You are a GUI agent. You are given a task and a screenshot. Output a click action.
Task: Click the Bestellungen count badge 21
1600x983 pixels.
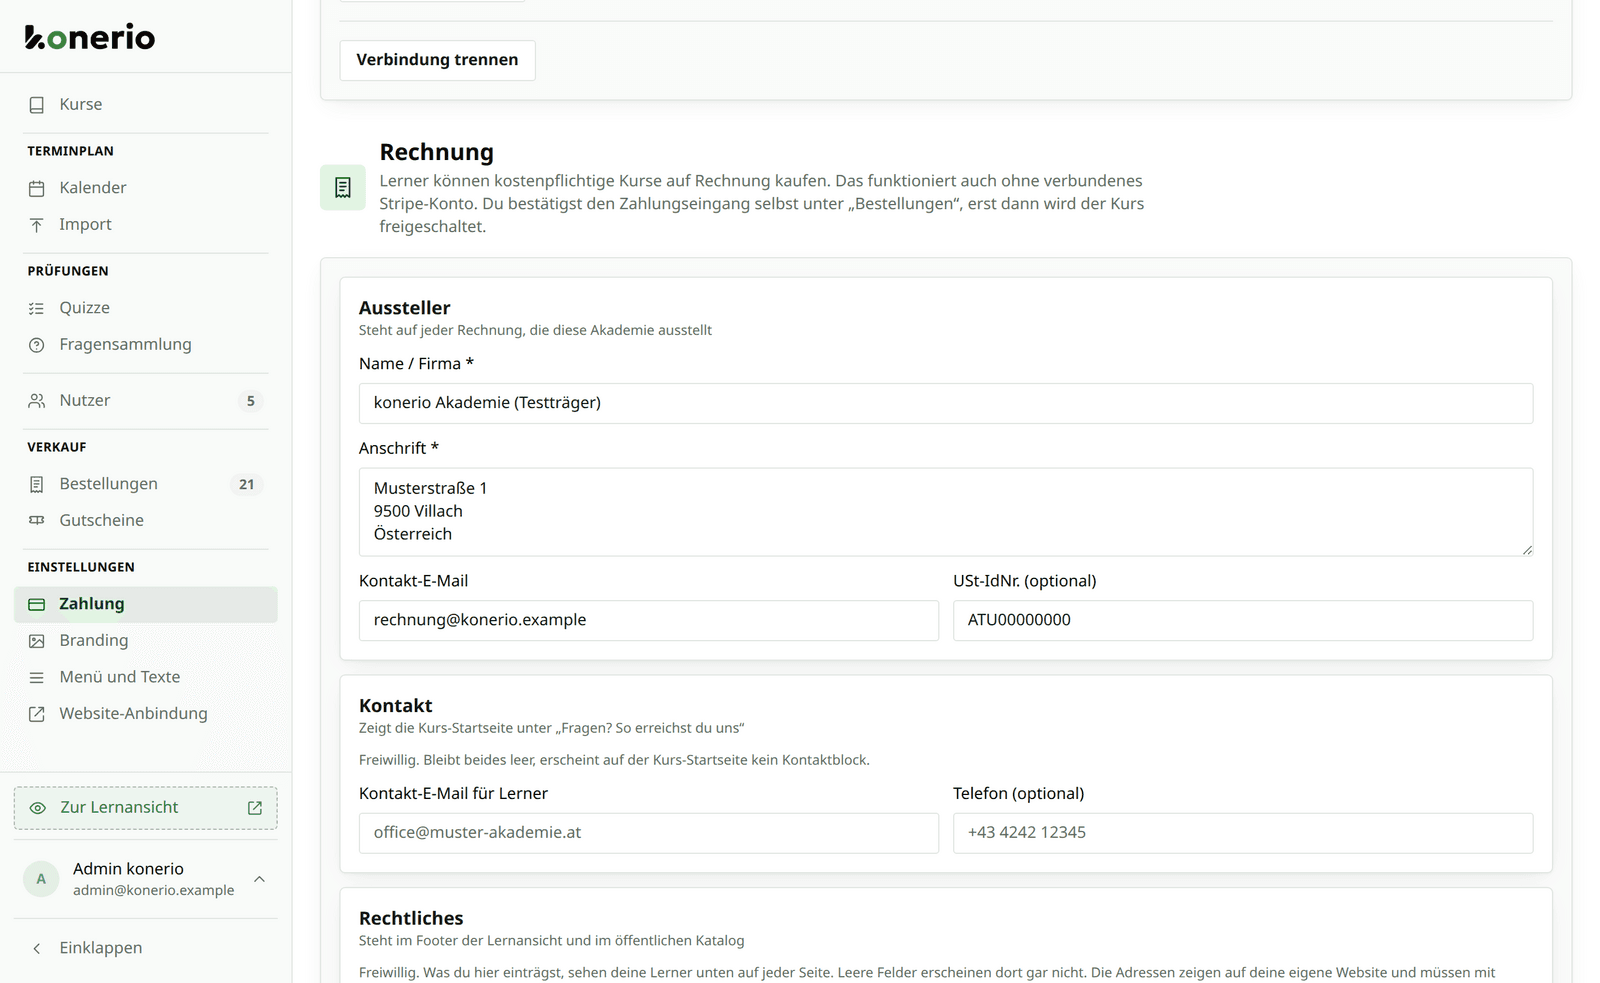pos(247,484)
